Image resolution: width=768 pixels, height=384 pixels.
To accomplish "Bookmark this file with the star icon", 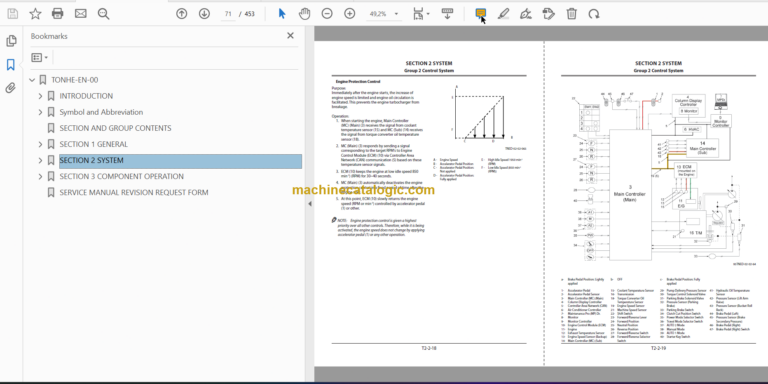I will 35,14.
